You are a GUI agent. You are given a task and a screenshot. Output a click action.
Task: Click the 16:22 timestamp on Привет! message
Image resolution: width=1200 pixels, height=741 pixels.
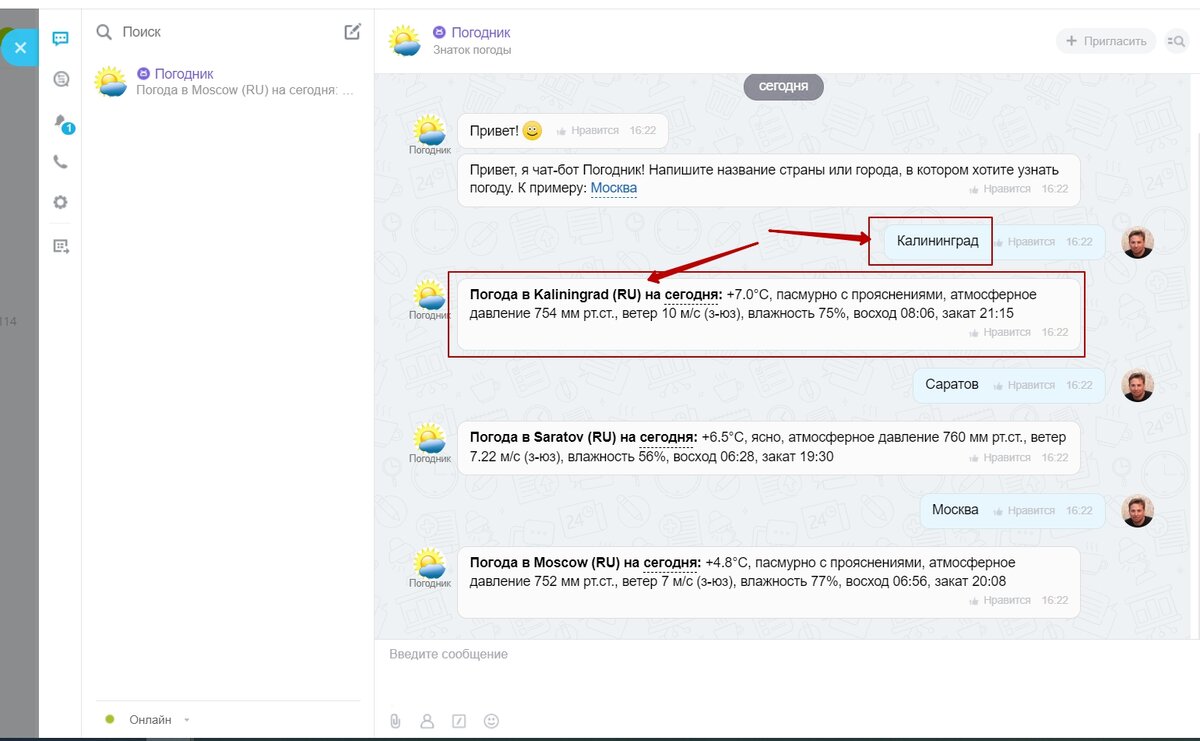642,130
